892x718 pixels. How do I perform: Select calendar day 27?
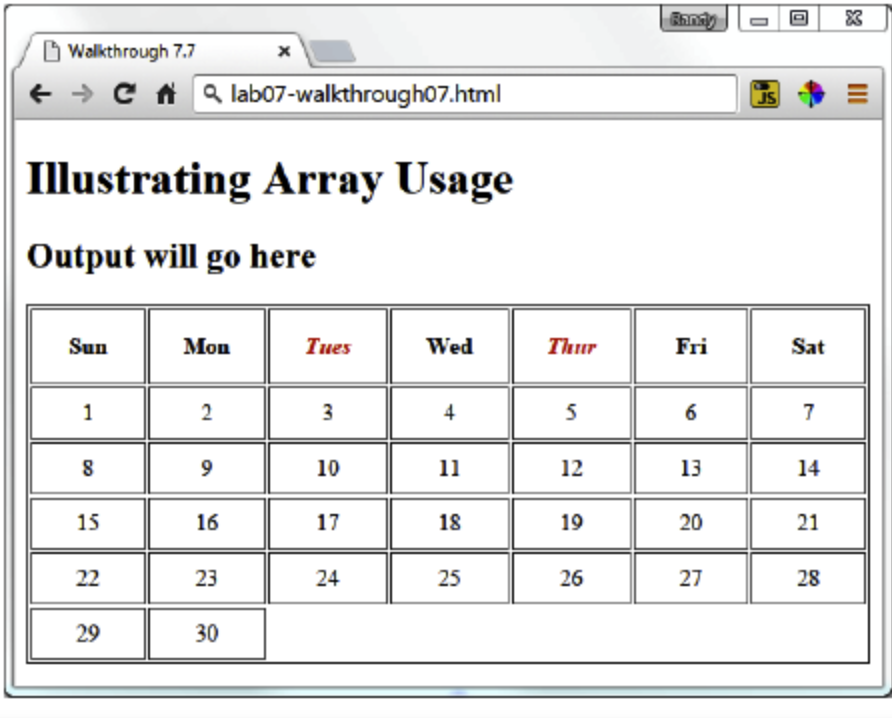[x=691, y=578]
